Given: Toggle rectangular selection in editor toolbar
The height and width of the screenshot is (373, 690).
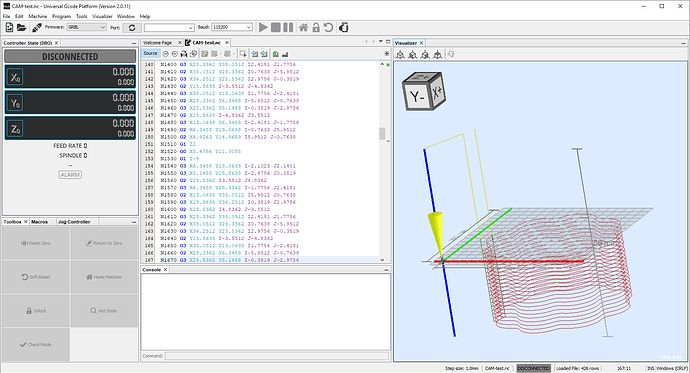Looking at the screenshot, I should click(243, 54).
